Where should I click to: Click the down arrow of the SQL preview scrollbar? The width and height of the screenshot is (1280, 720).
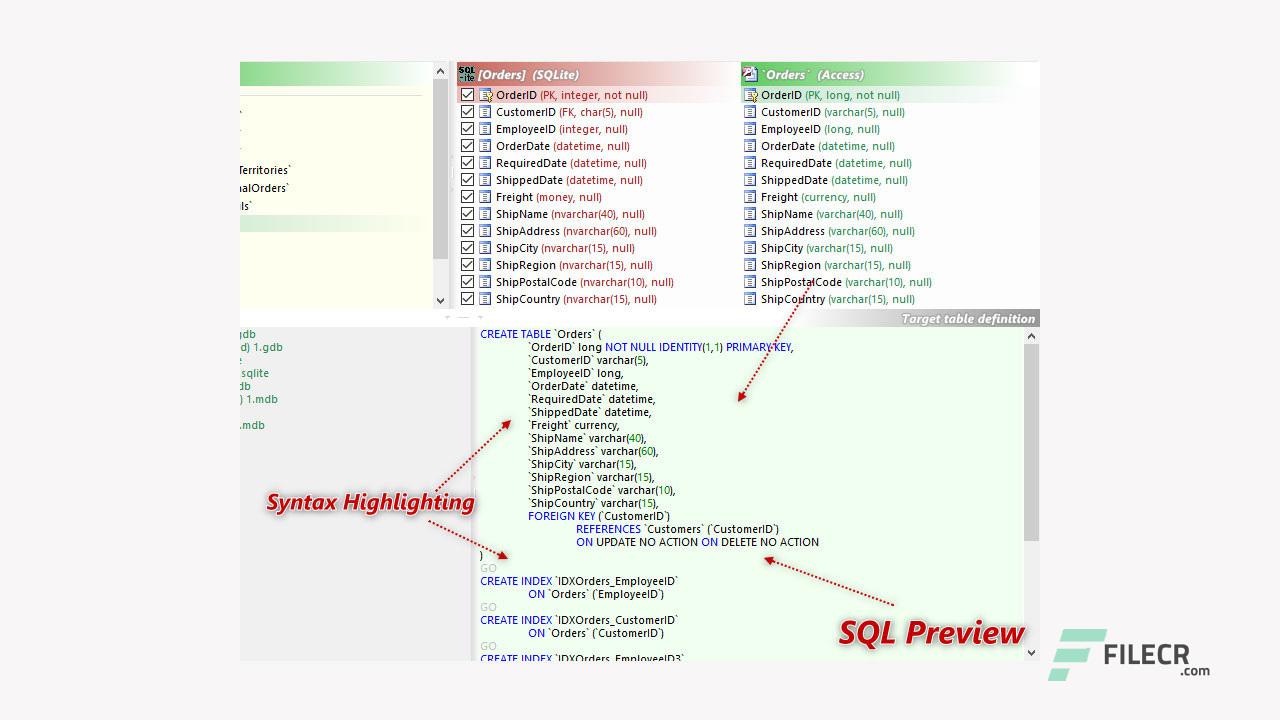[x=1032, y=652]
